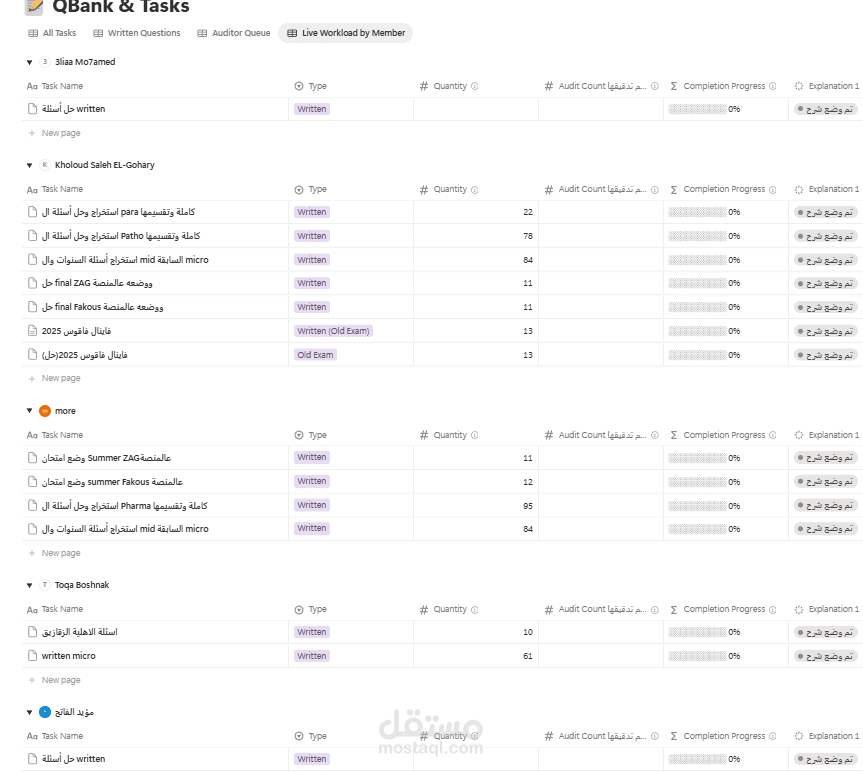863x772 pixels.
Task: Click Written (Old Exam) tag
Action: pos(334,331)
